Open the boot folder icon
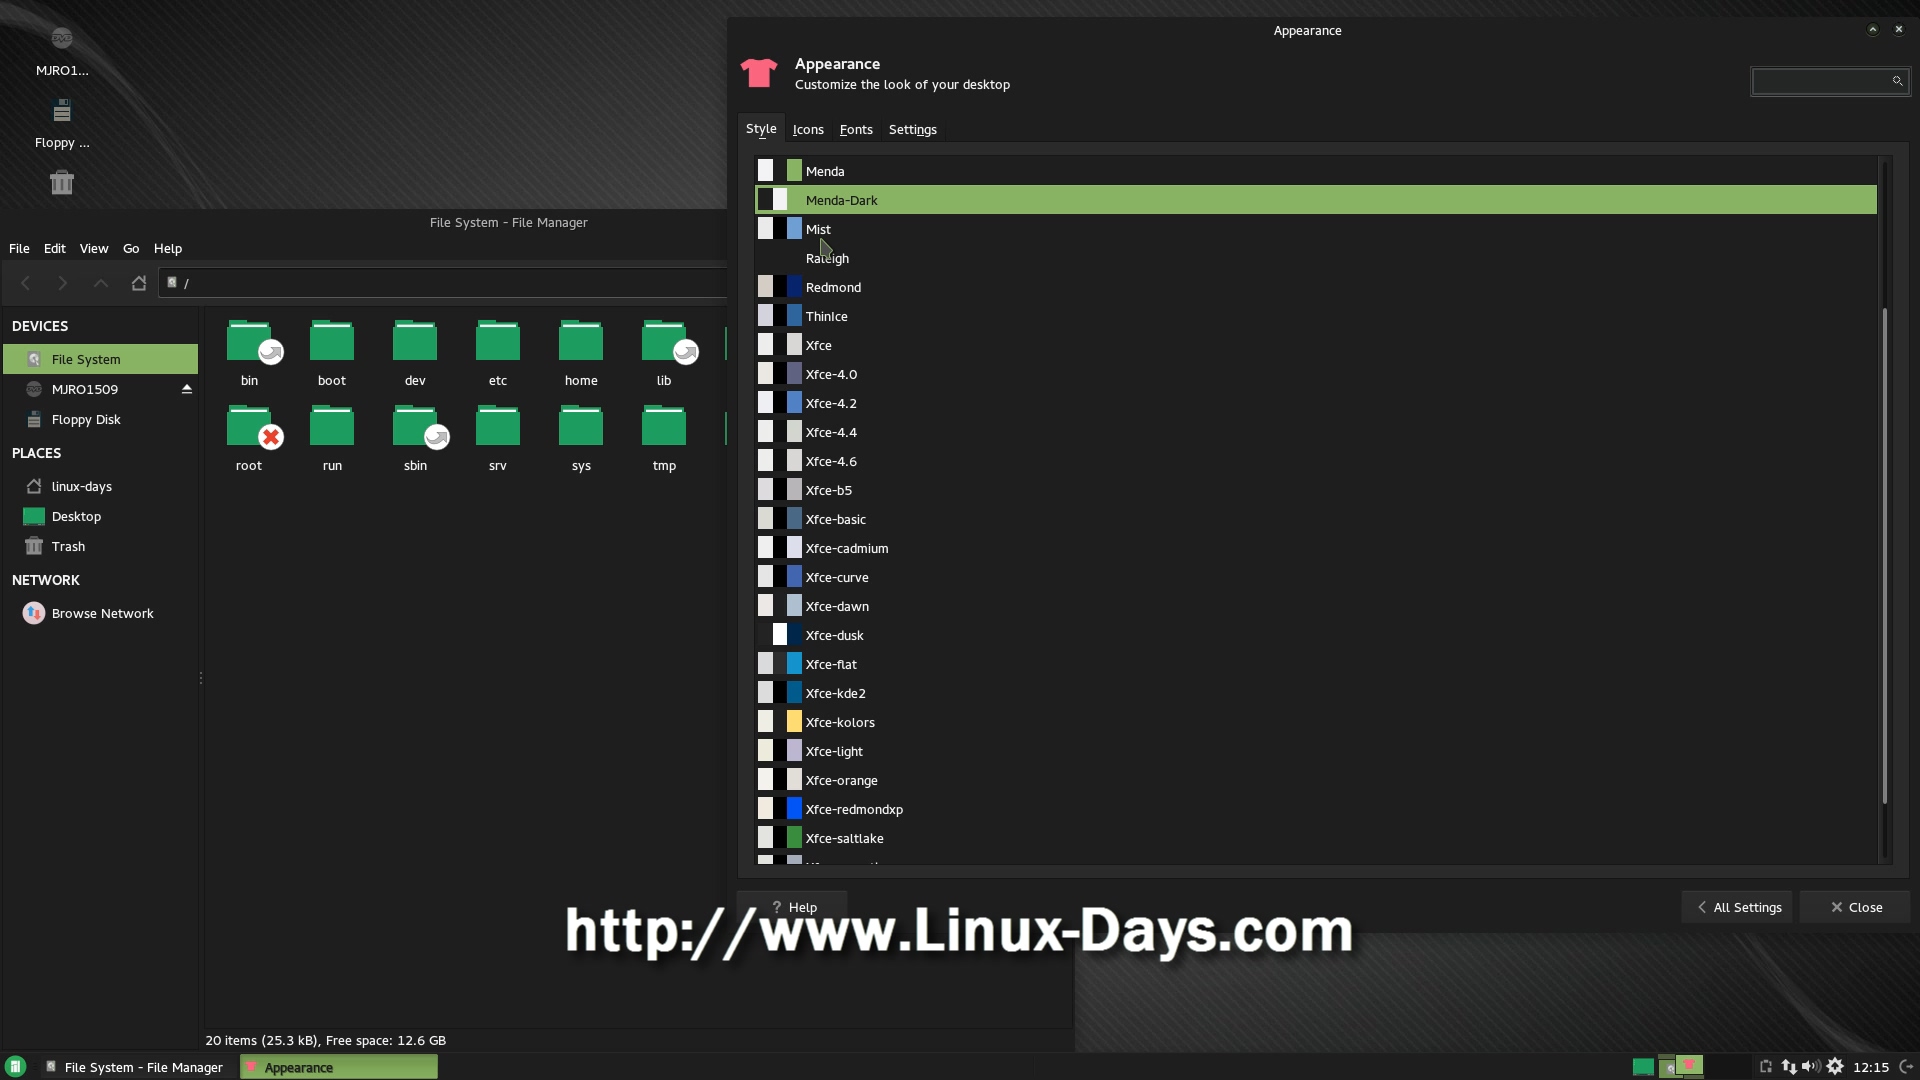The height and width of the screenshot is (1080, 1920). click(x=332, y=342)
